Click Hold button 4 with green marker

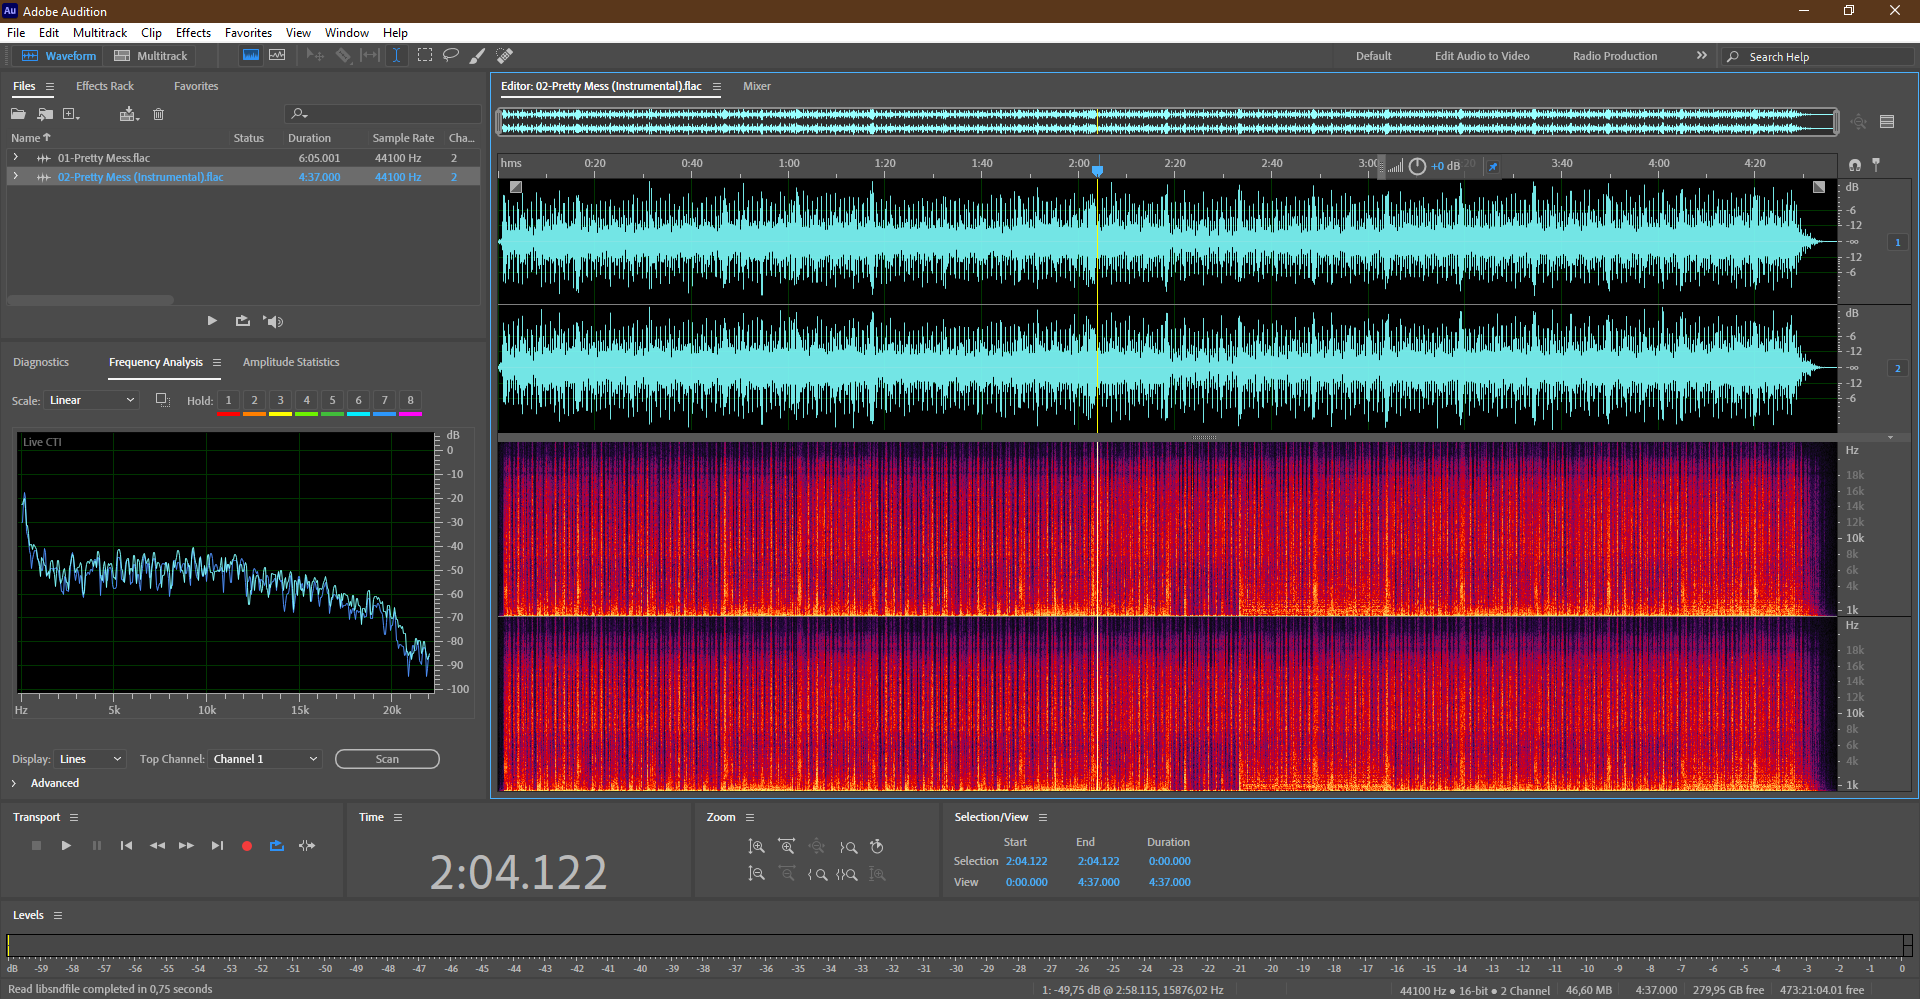306,402
